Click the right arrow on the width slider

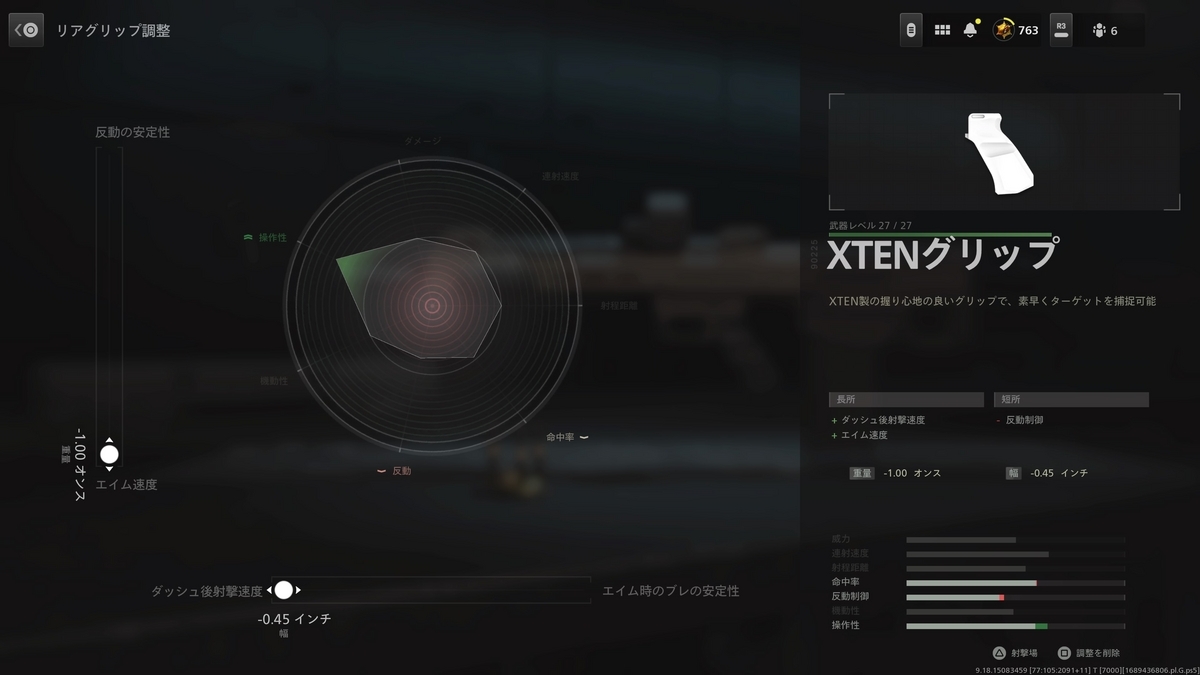(x=298, y=590)
